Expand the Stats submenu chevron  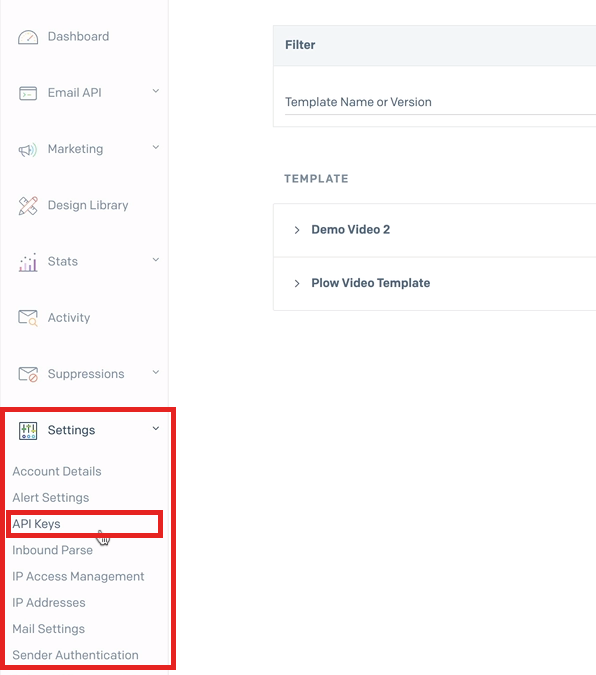156,260
